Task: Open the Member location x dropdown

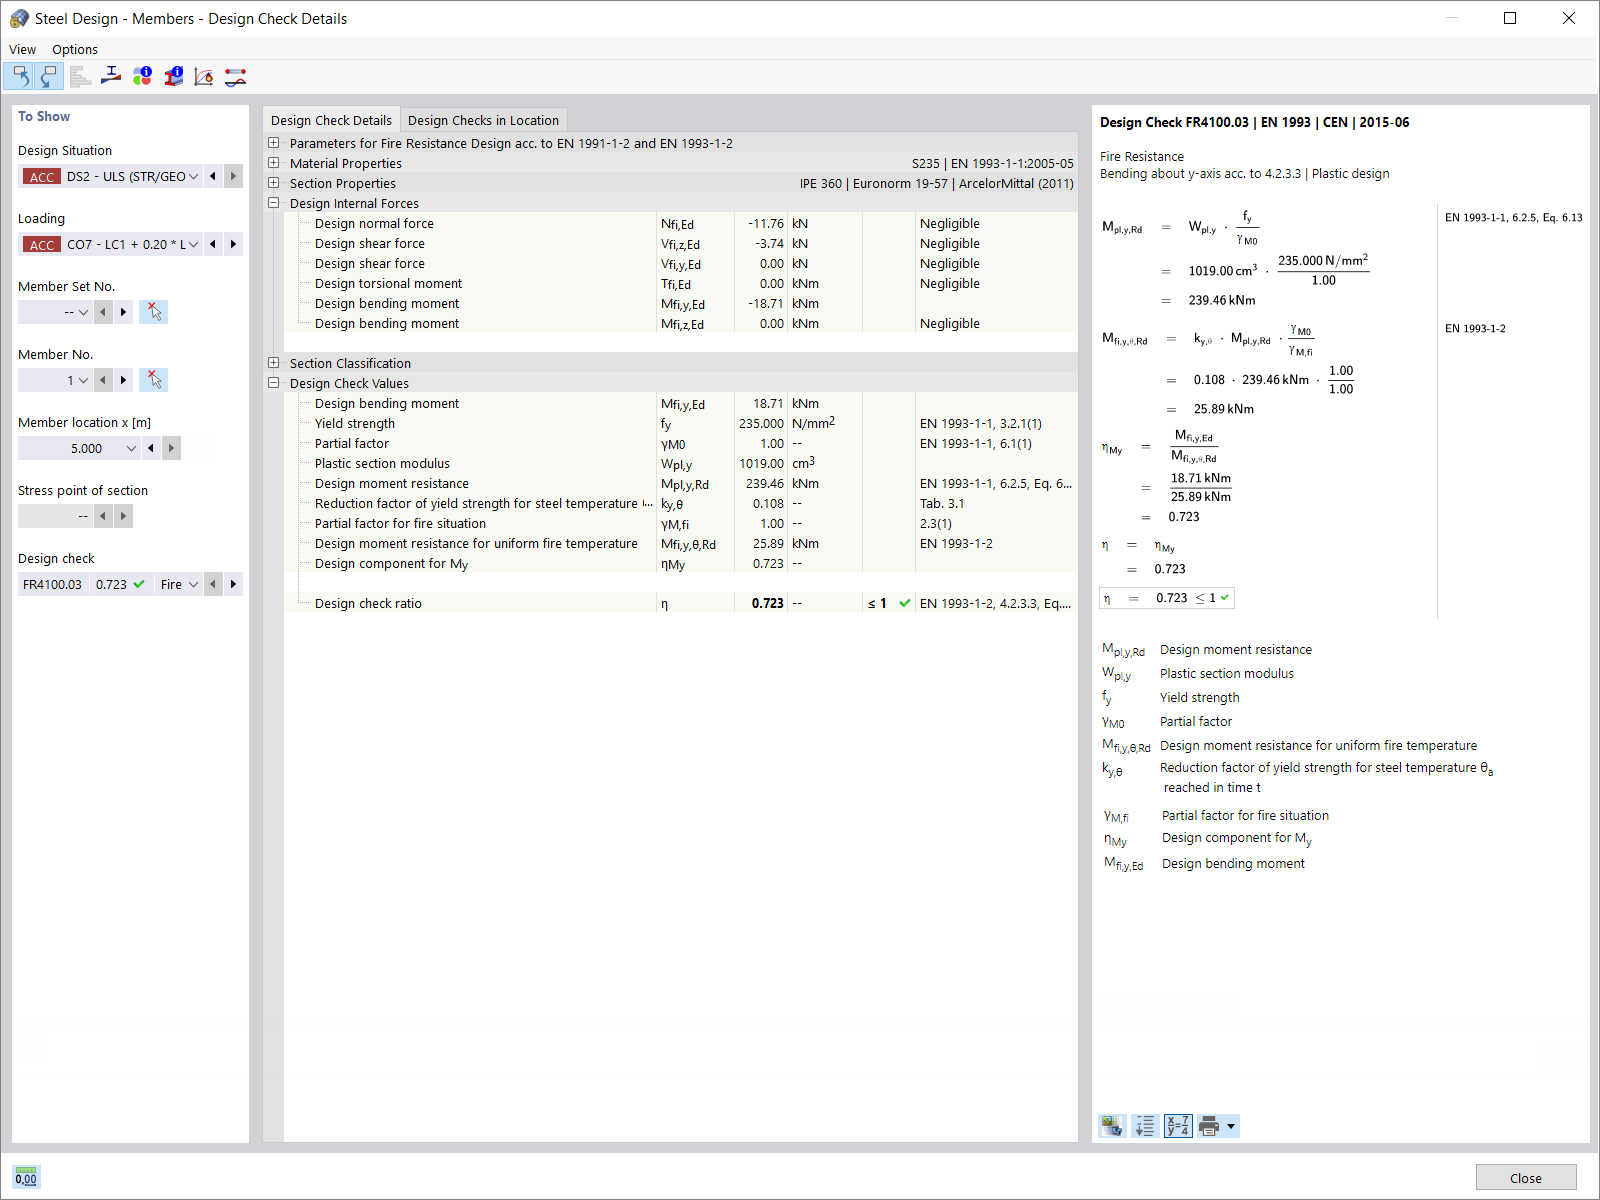Action: click(131, 448)
